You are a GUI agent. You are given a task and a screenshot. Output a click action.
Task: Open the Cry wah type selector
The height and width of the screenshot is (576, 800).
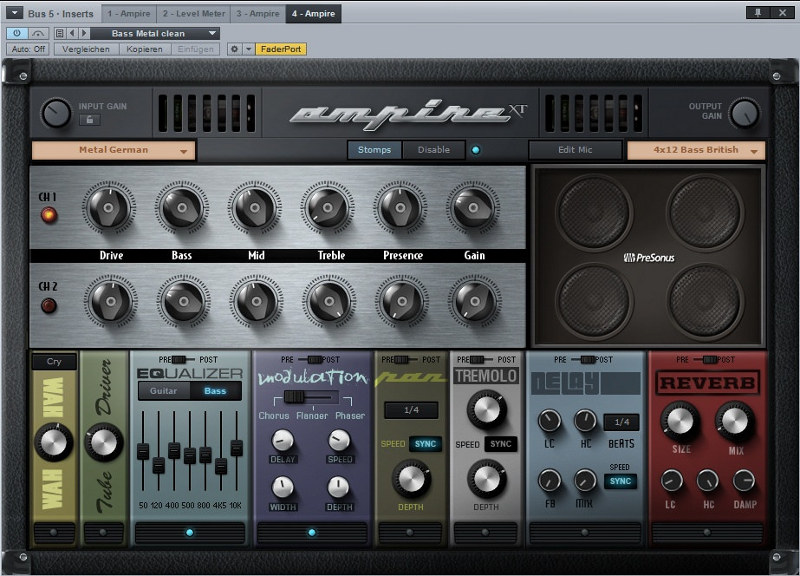click(x=54, y=362)
